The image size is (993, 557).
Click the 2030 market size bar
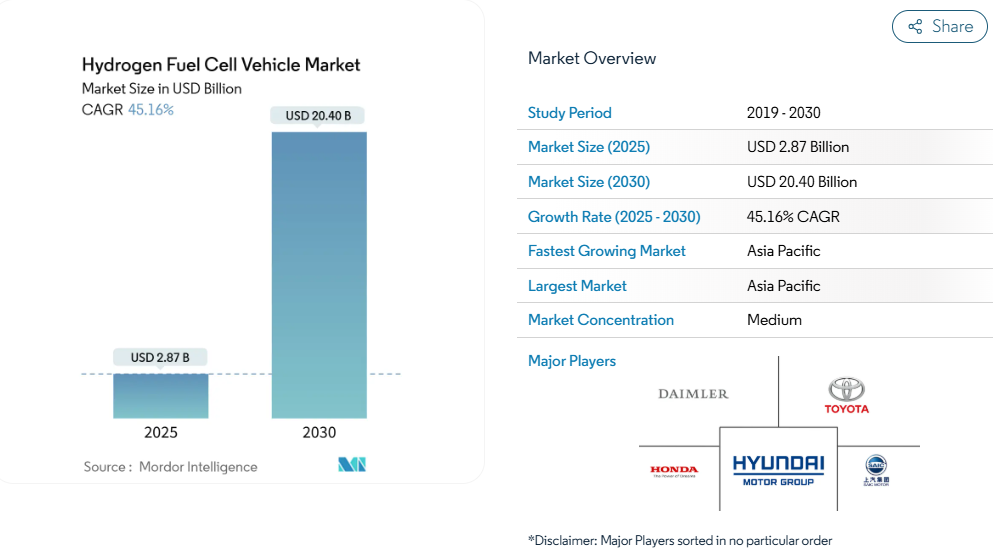click(x=319, y=275)
